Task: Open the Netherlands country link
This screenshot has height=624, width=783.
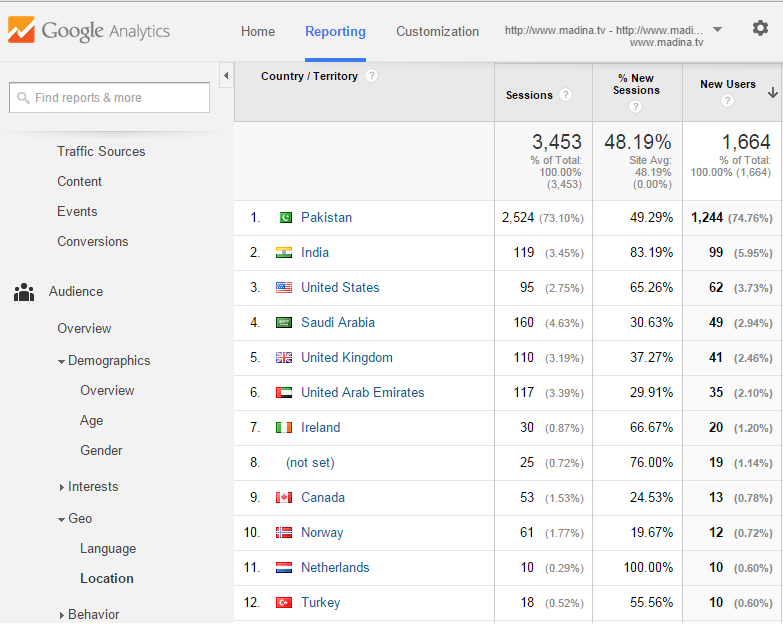Action: click(335, 568)
